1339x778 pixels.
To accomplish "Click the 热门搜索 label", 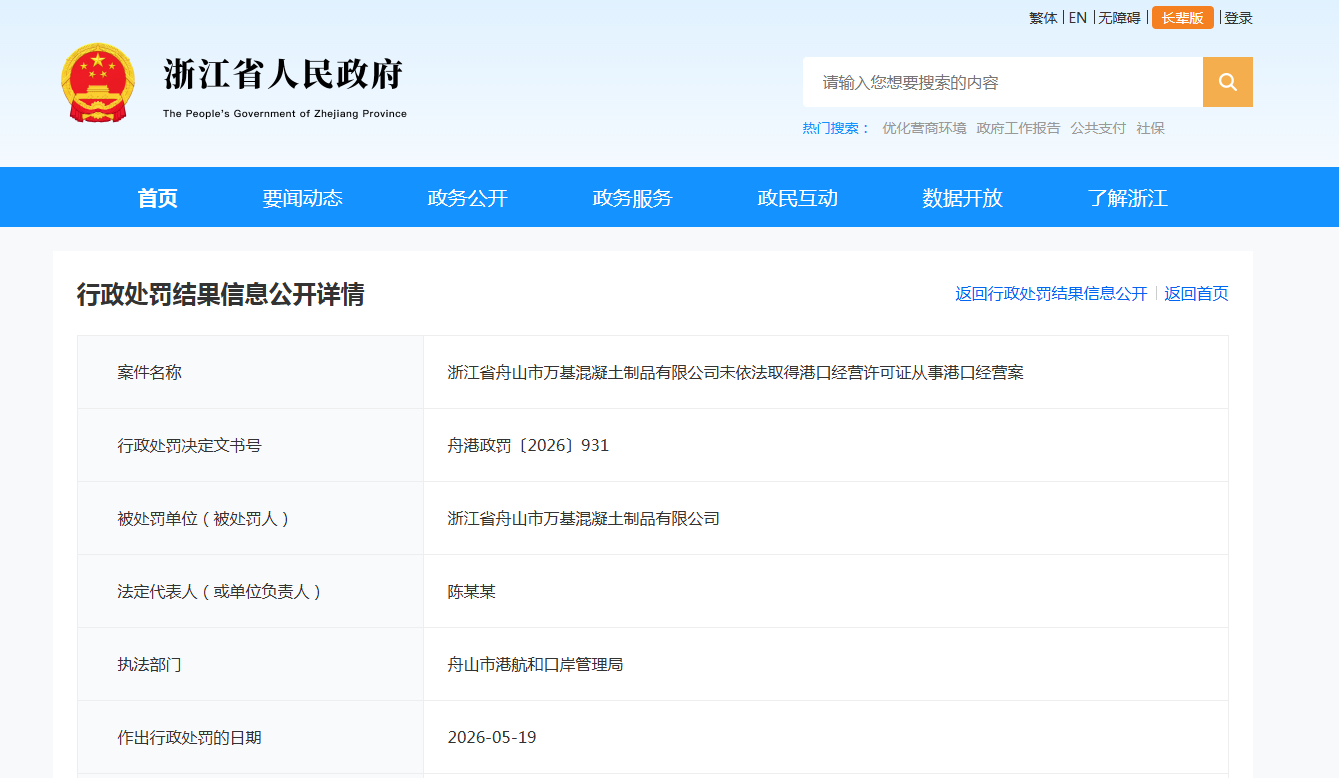I will [x=836, y=128].
